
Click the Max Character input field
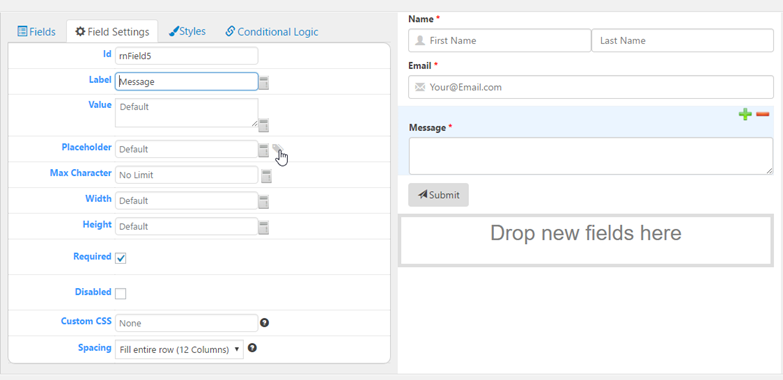187,175
